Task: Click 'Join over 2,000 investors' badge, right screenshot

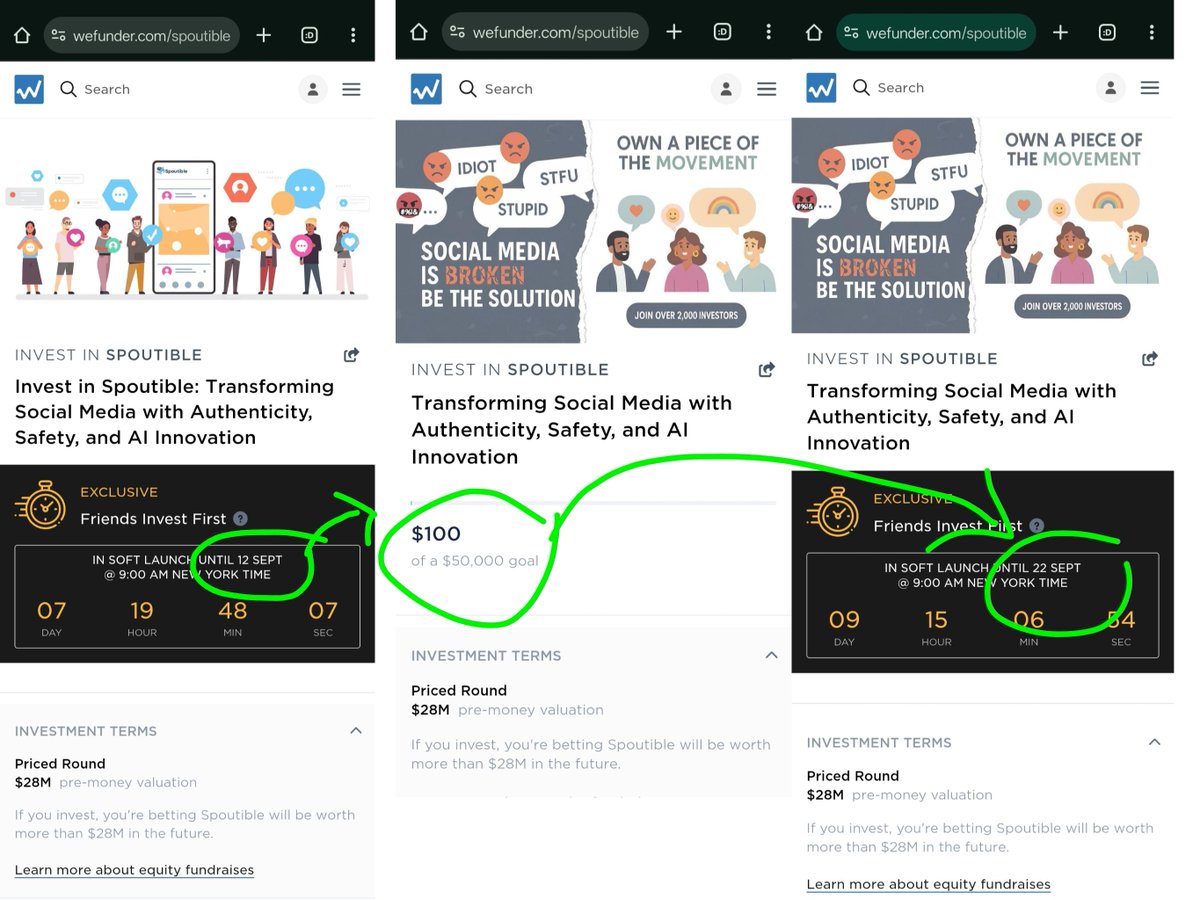Action: tap(1071, 306)
